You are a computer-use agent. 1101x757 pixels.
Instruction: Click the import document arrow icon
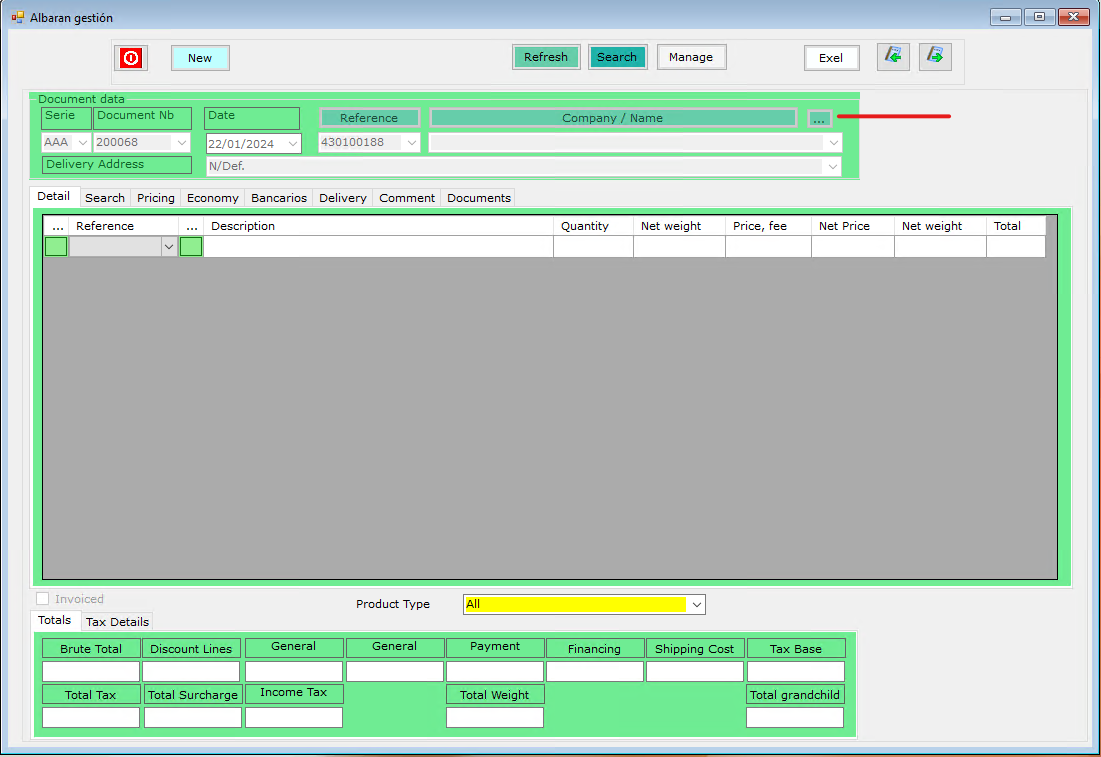point(892,56)
